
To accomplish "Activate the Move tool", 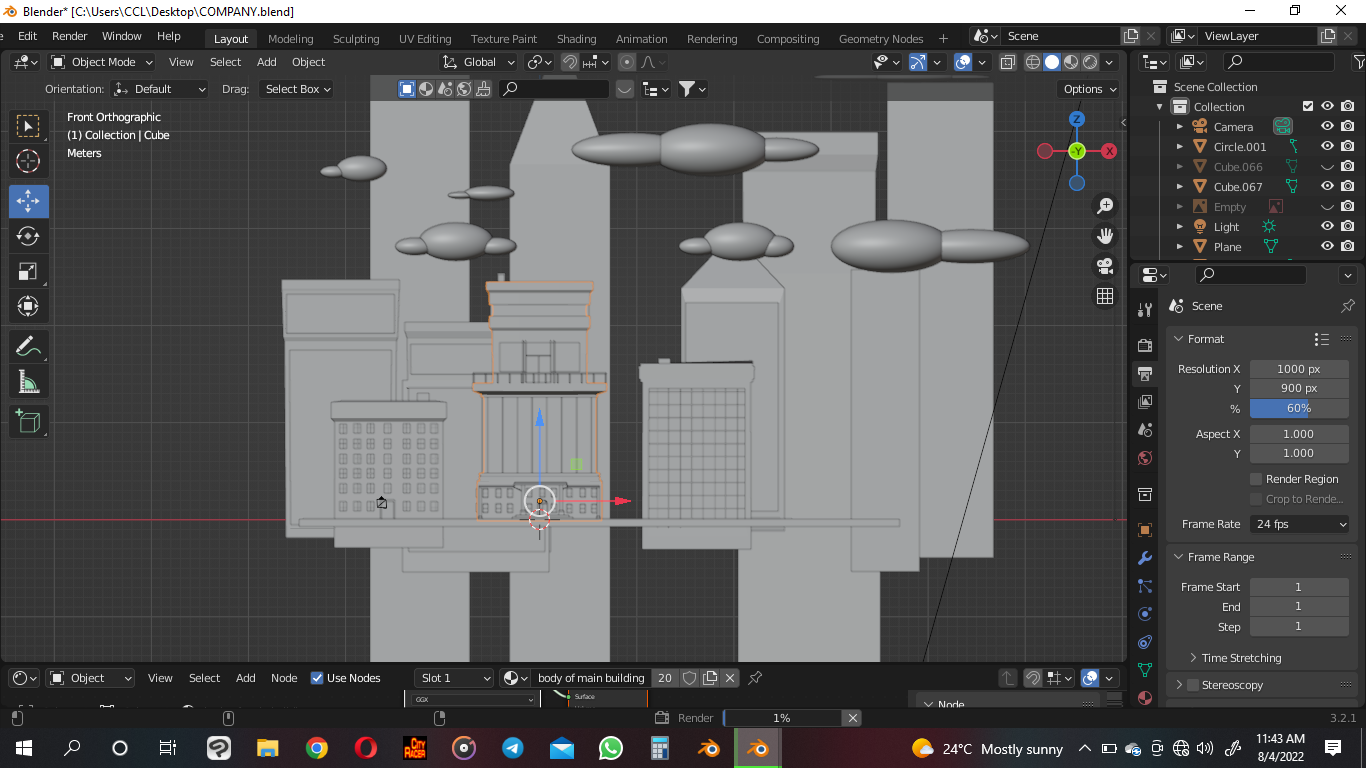I will coord(28,202).
